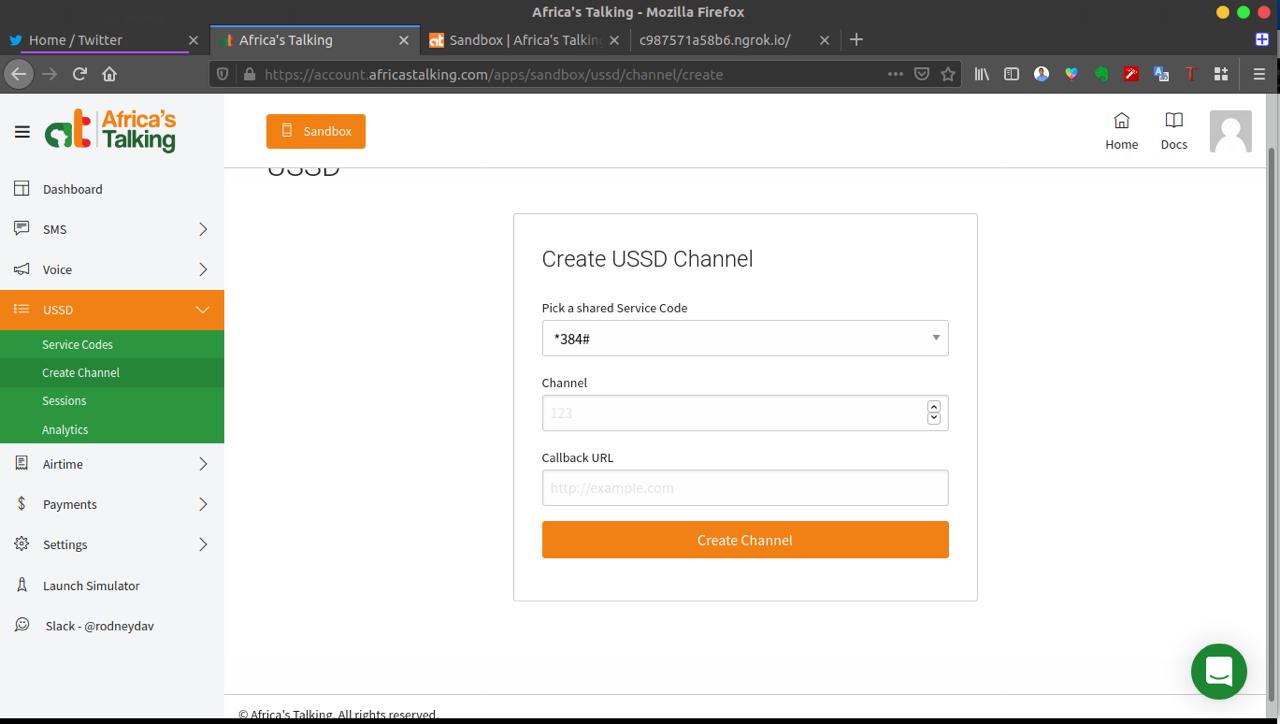The height and width of the screenshot is (724, 1280).
Task: Open the chat support bubble
Action: tap(1219, 671)
